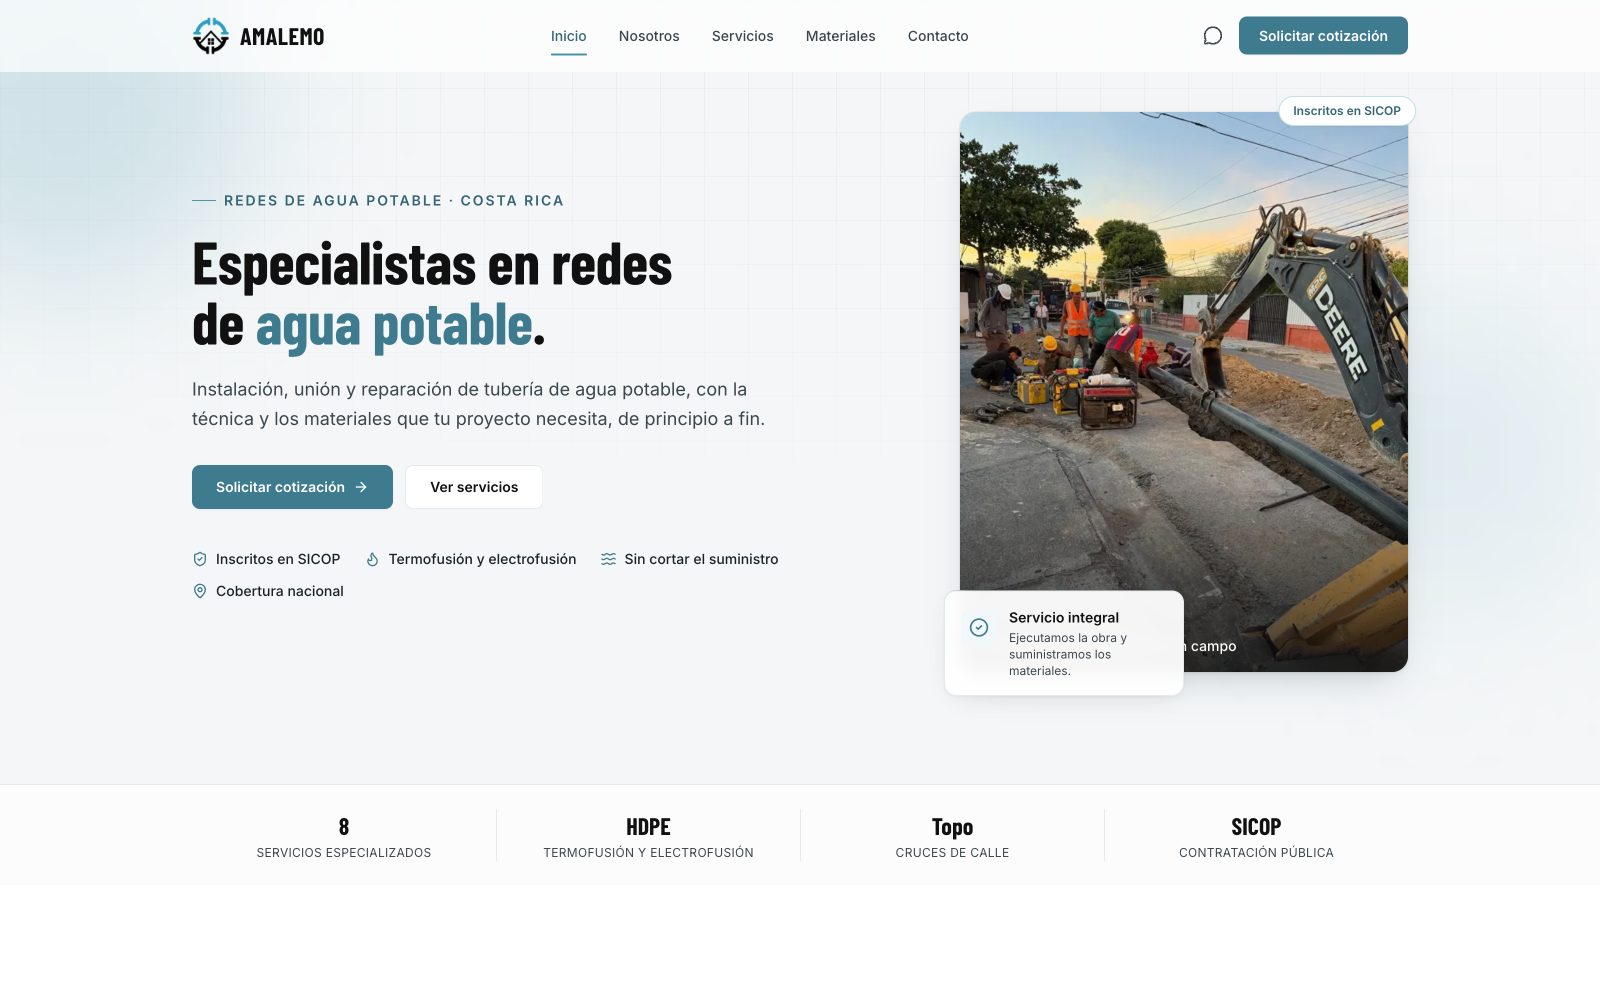1600x1000 pixels.
Task: Click the Amalemo house logo icon
Action: tap(210, 36)
